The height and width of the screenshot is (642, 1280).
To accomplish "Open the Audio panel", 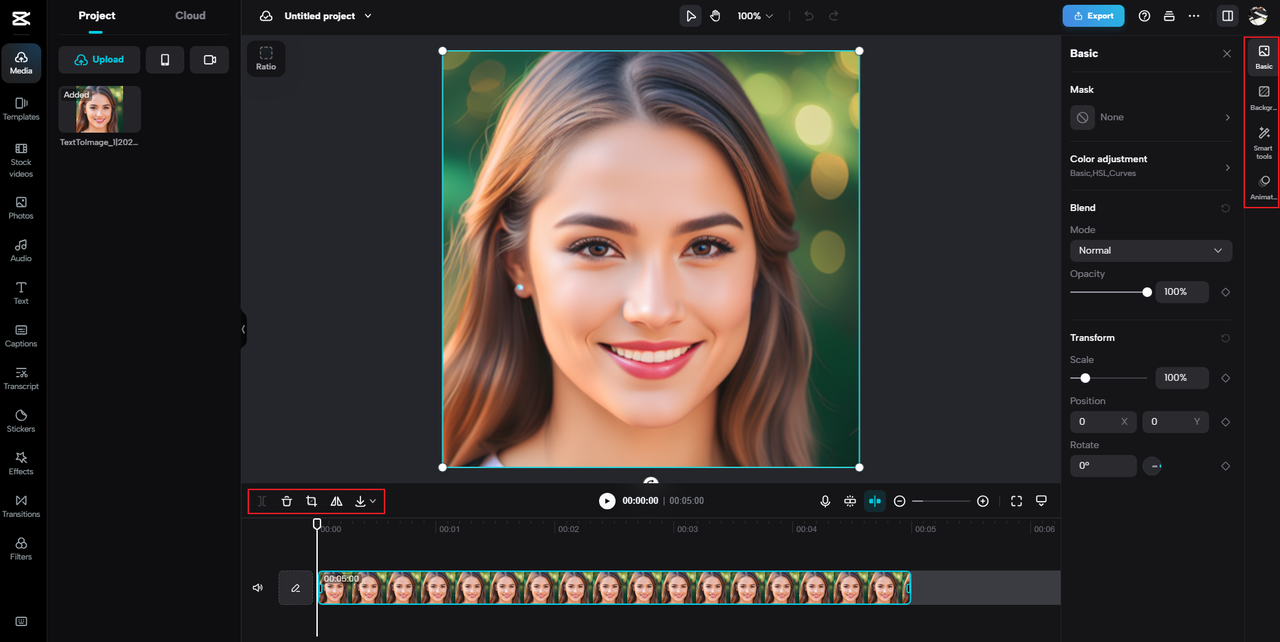I will [x=21, y=250].
